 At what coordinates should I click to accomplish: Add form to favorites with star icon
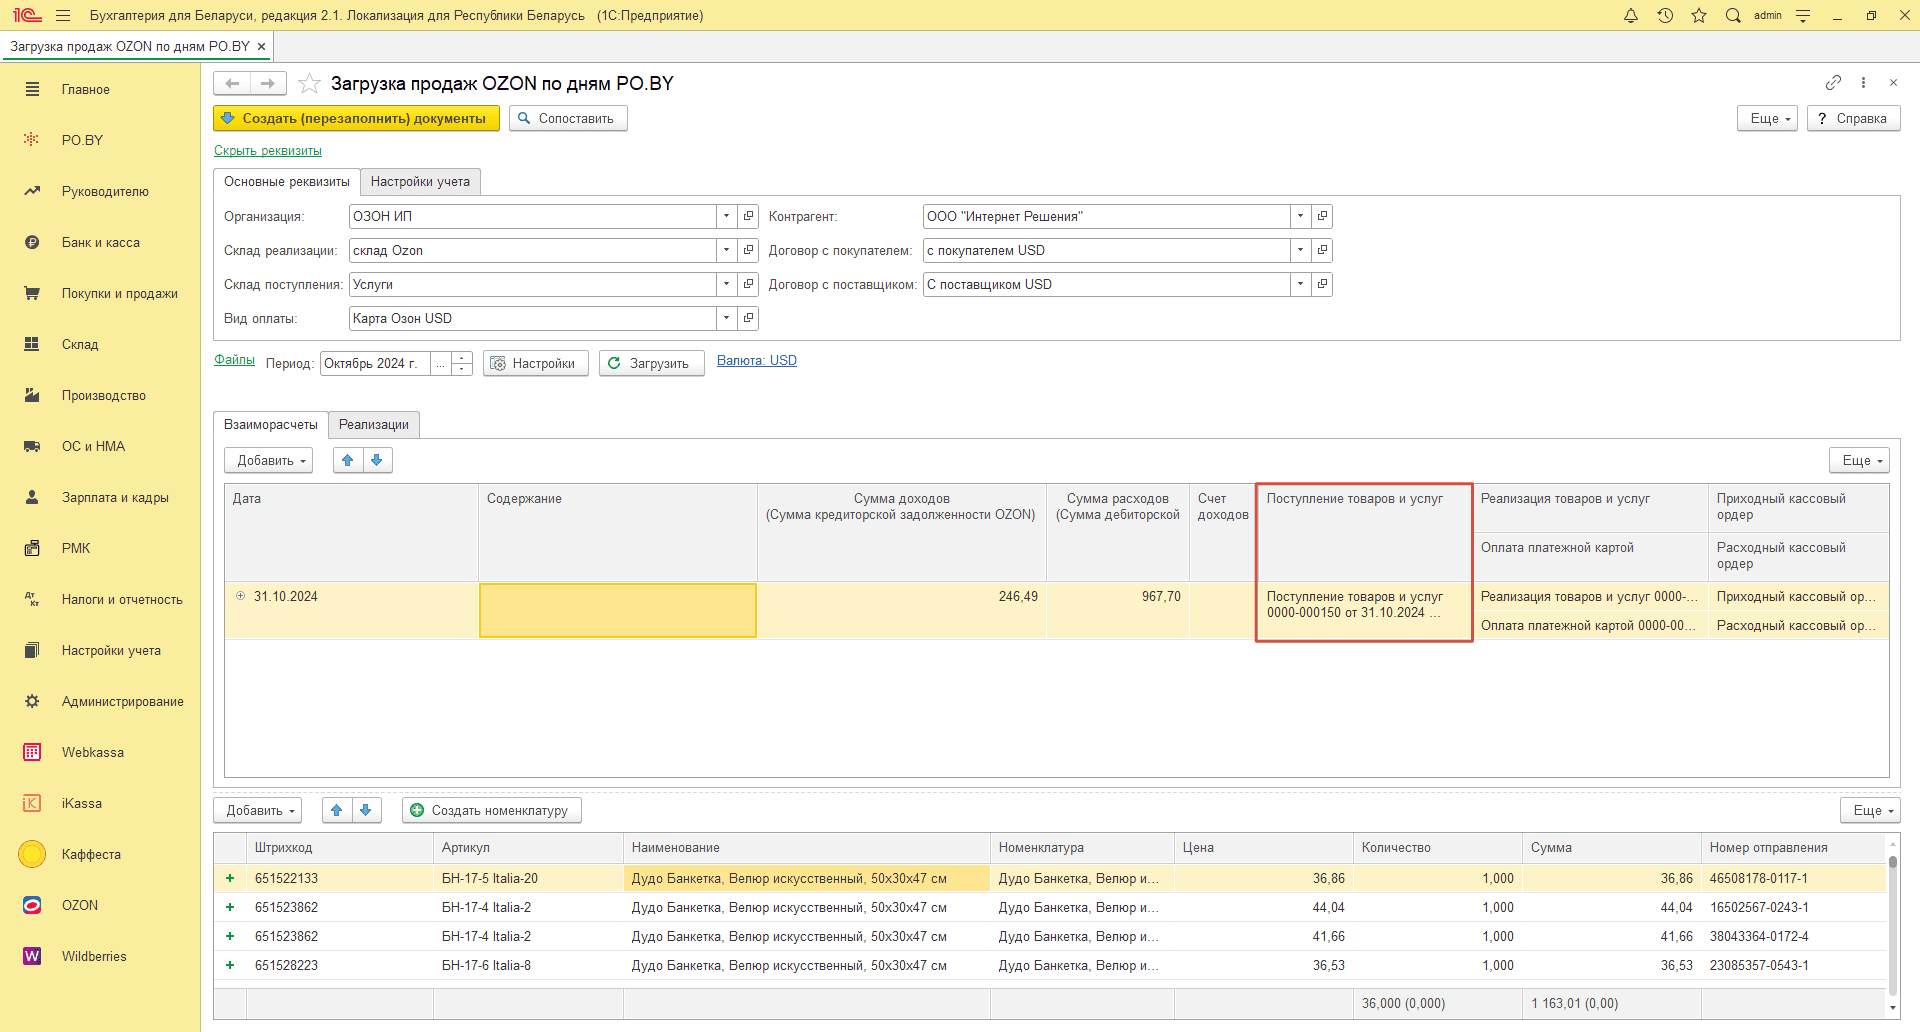[x=309, y=83]
